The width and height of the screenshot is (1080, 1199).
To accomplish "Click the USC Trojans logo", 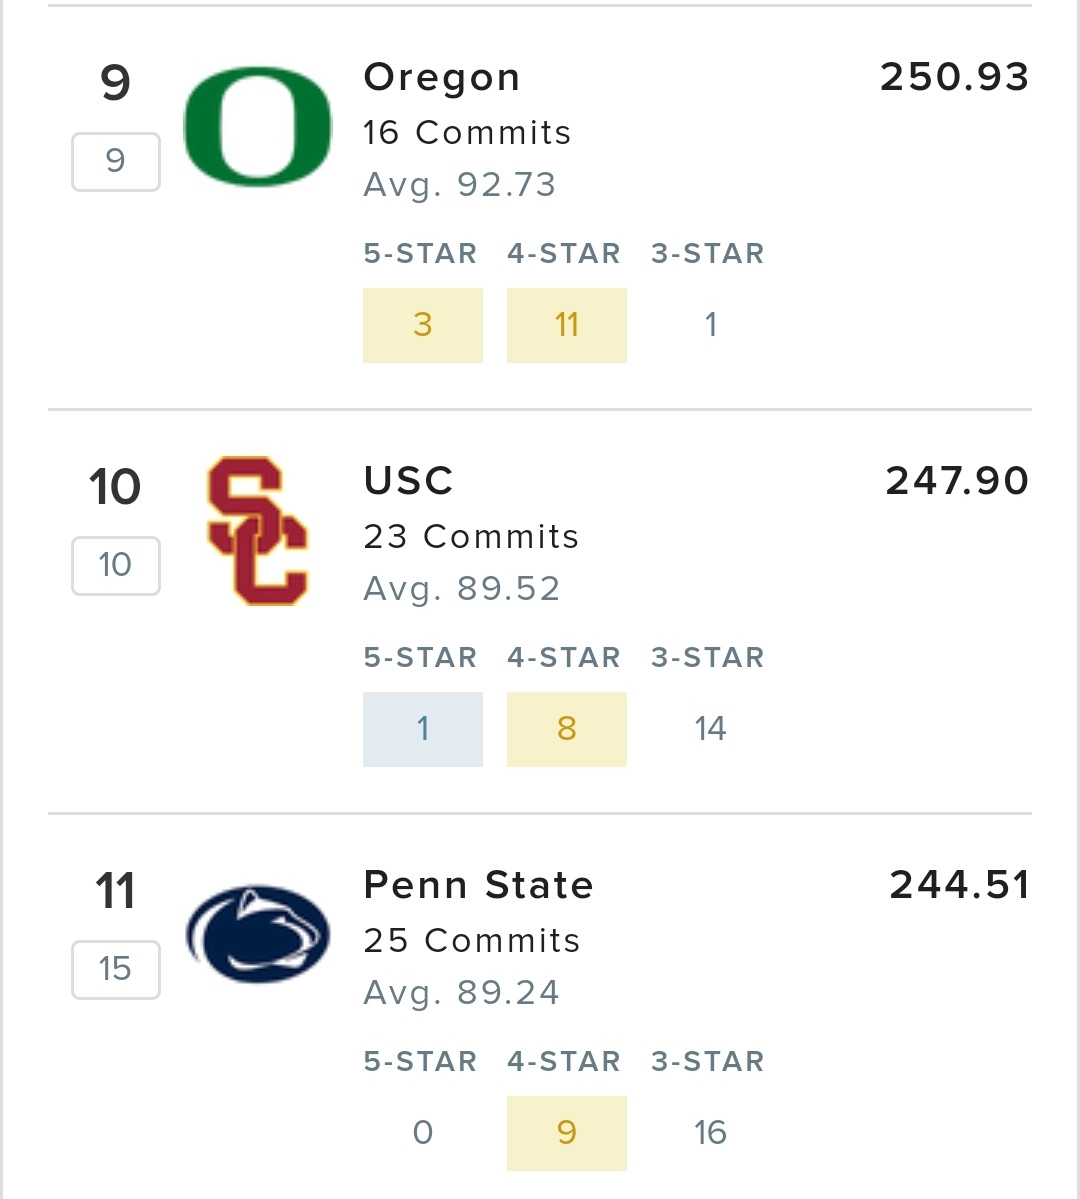I will coord(258,531).
